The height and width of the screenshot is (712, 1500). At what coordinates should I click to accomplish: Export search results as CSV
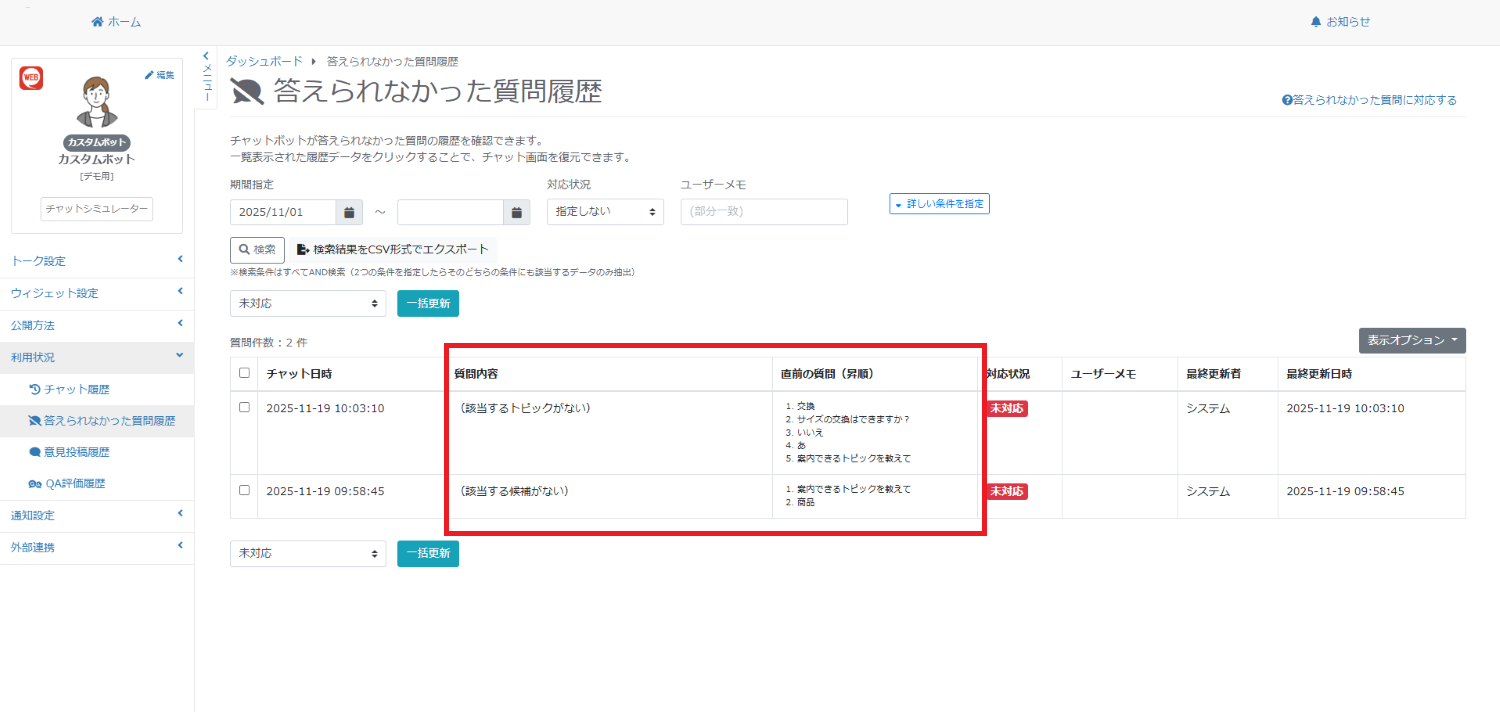(x=393, y=250)
